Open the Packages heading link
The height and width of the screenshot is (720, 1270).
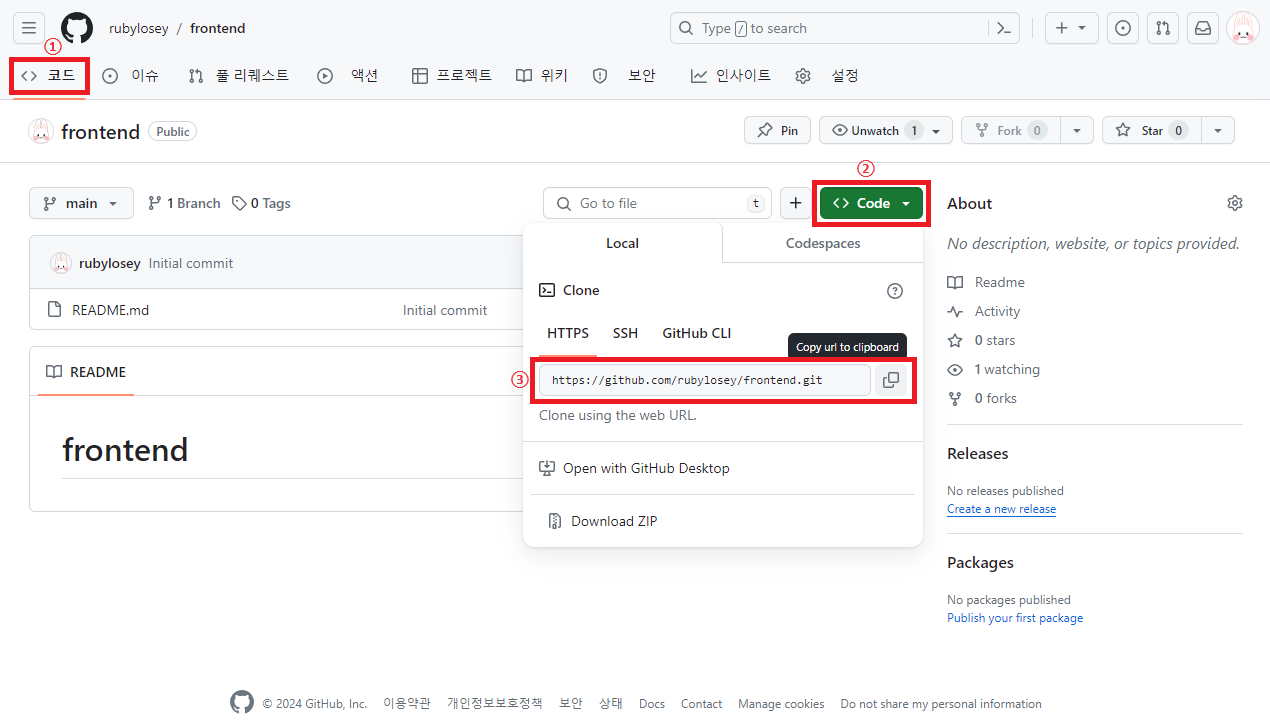tap(980, 562)
